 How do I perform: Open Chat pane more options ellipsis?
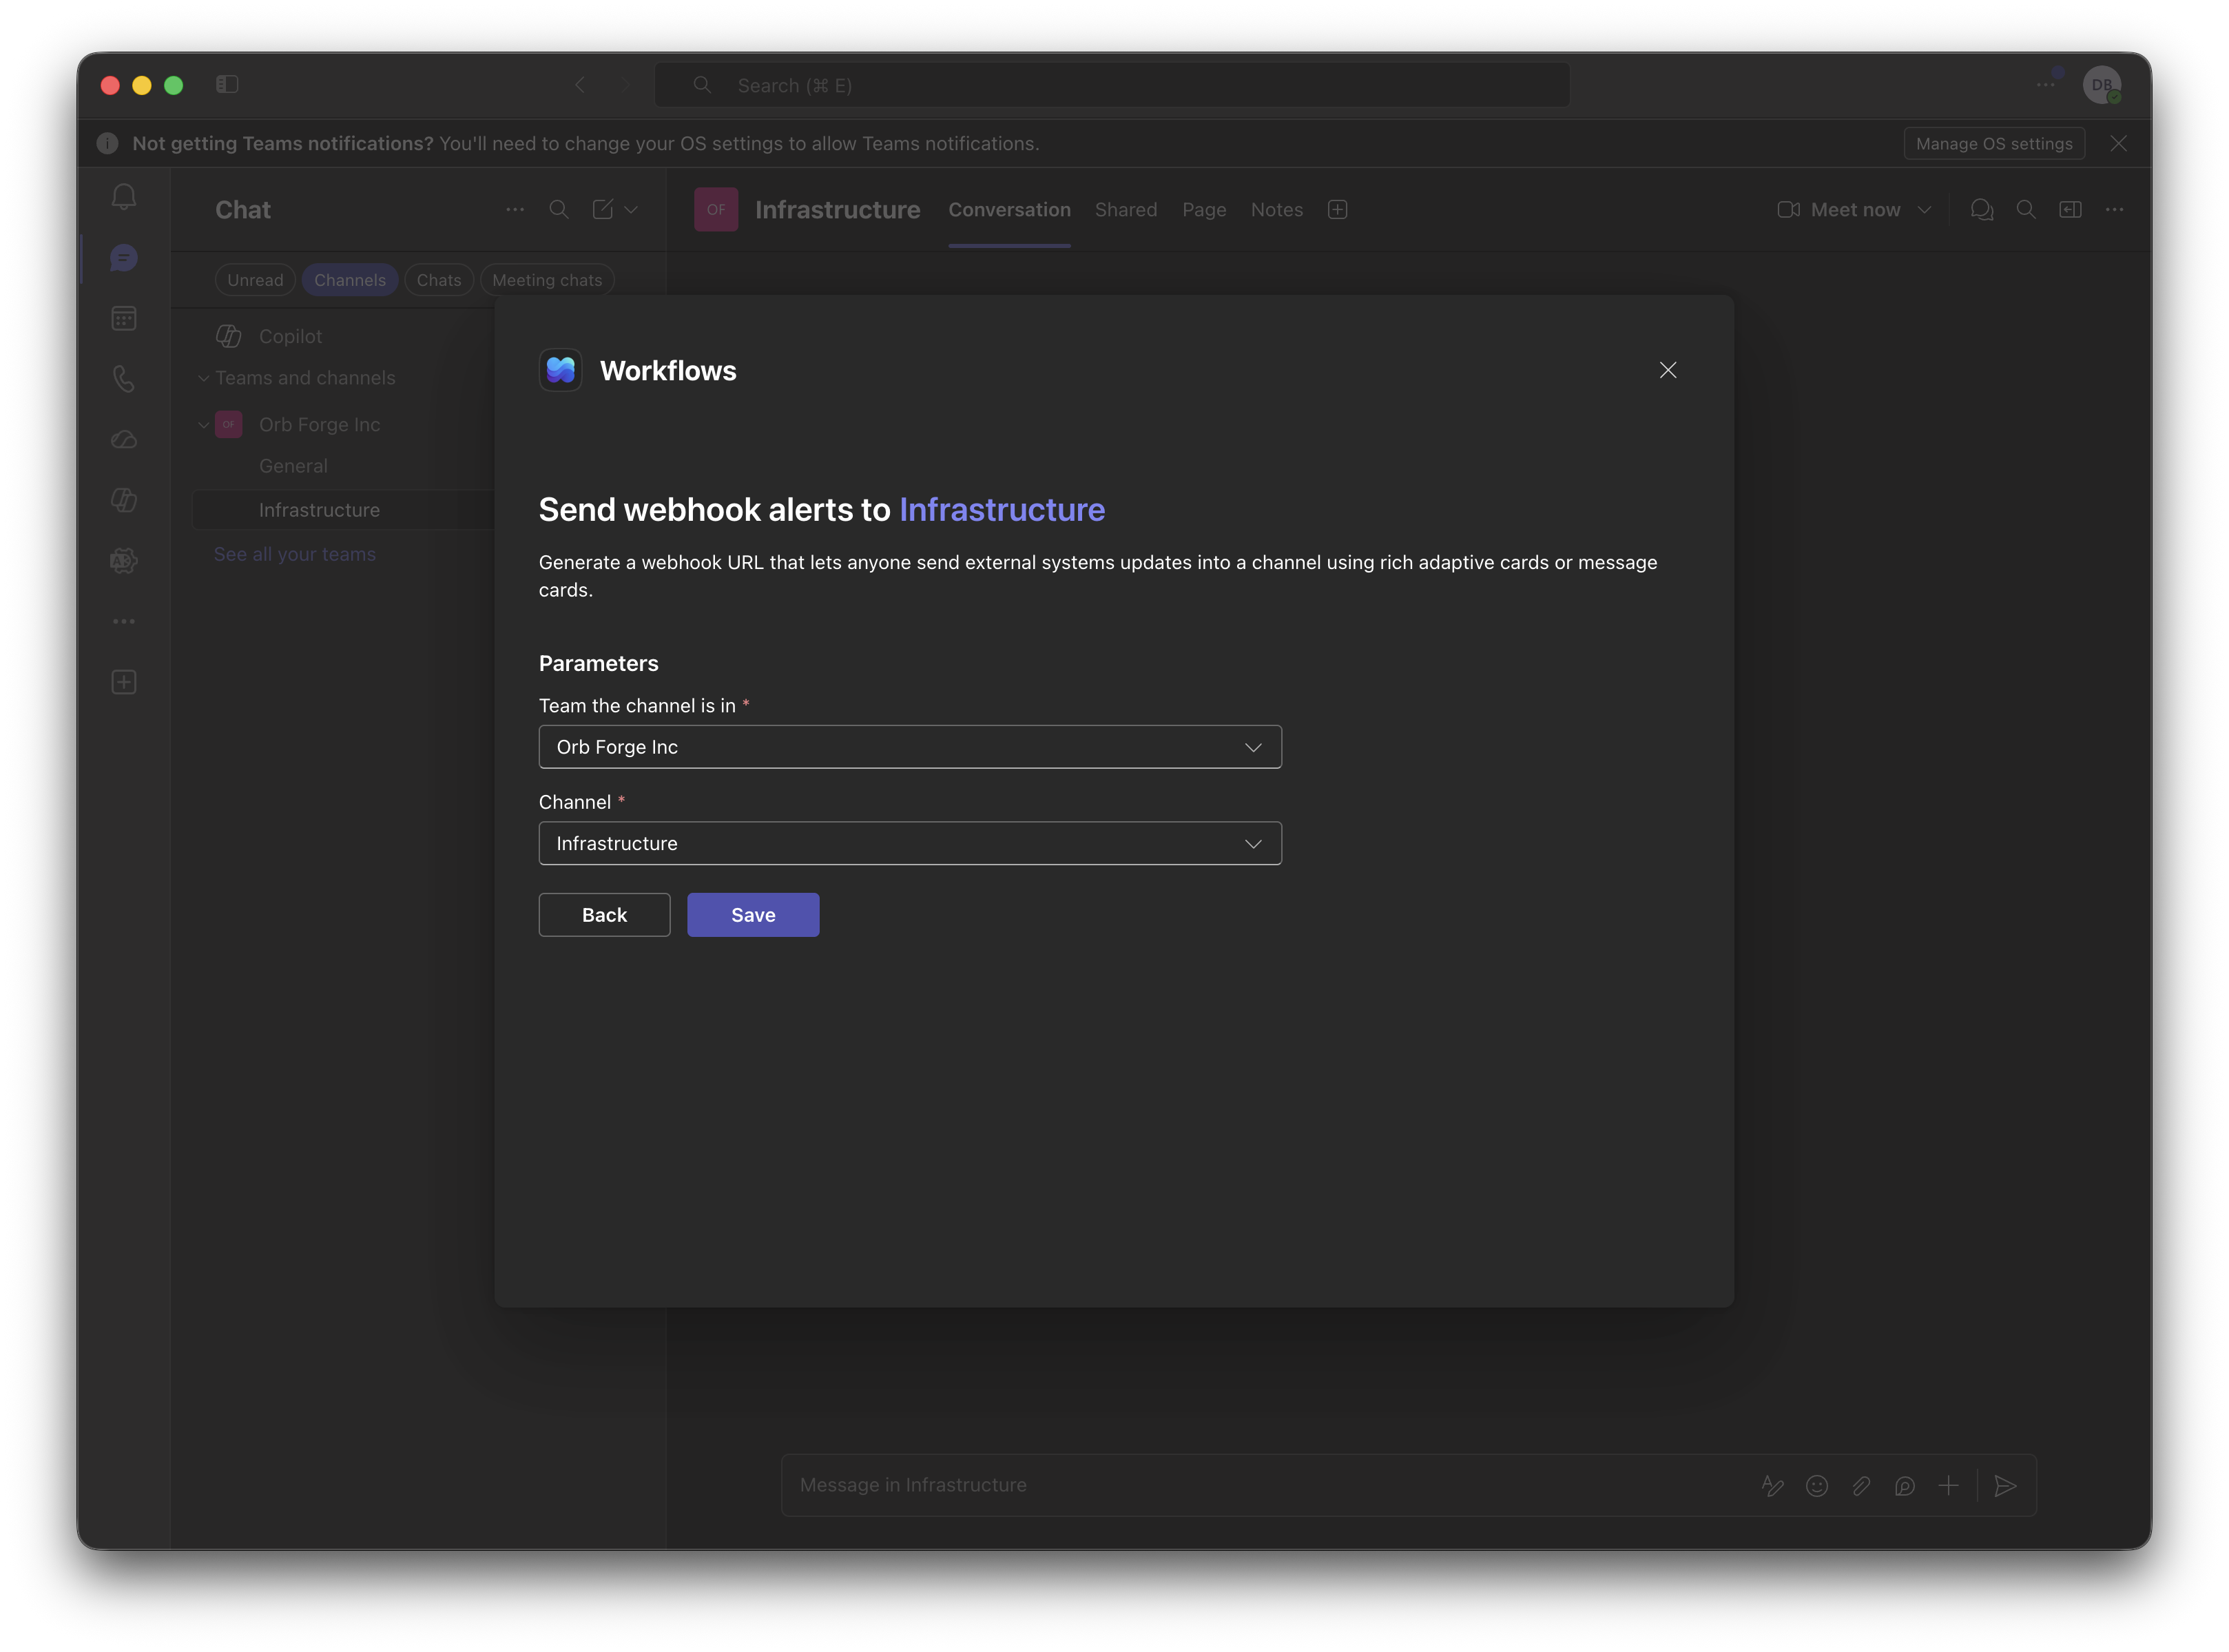(x=515, y=210)
